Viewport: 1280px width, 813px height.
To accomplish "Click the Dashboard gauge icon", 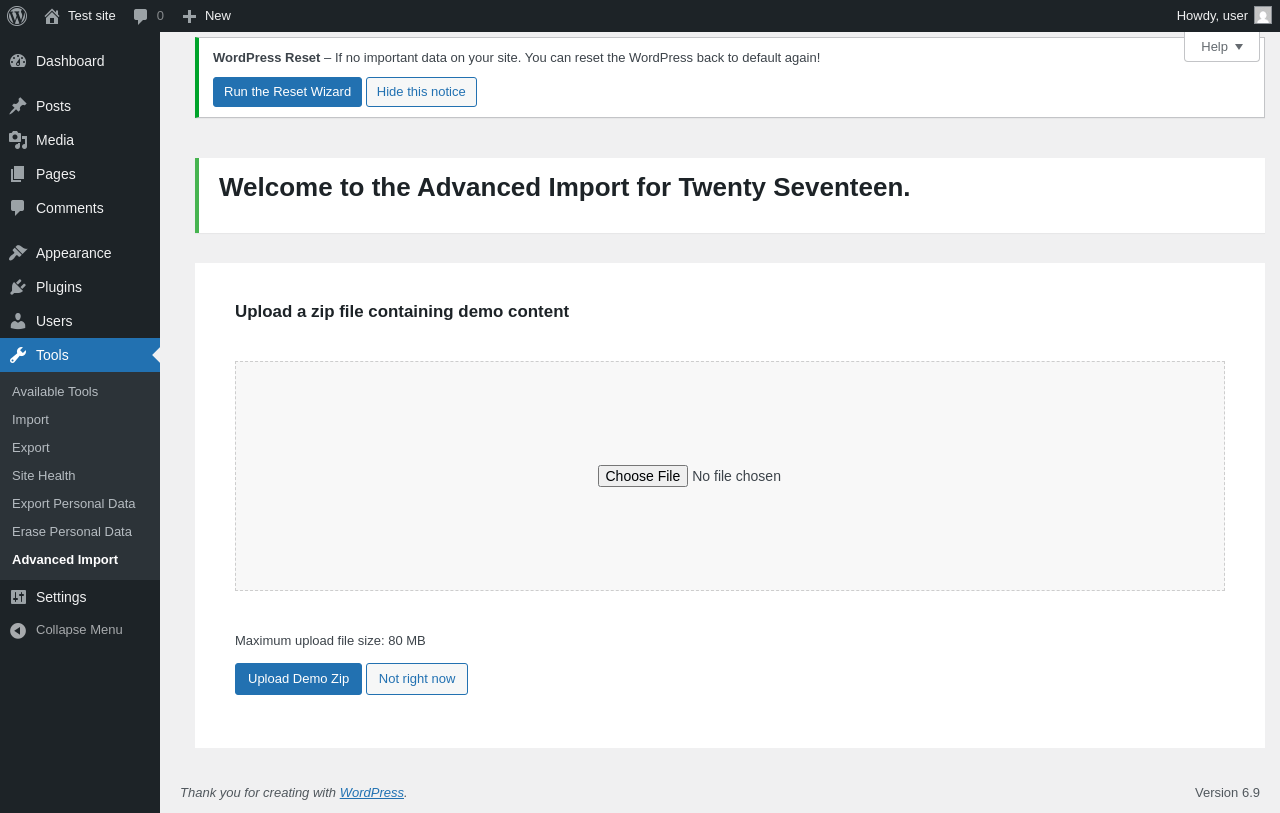I will pos(18,61).
